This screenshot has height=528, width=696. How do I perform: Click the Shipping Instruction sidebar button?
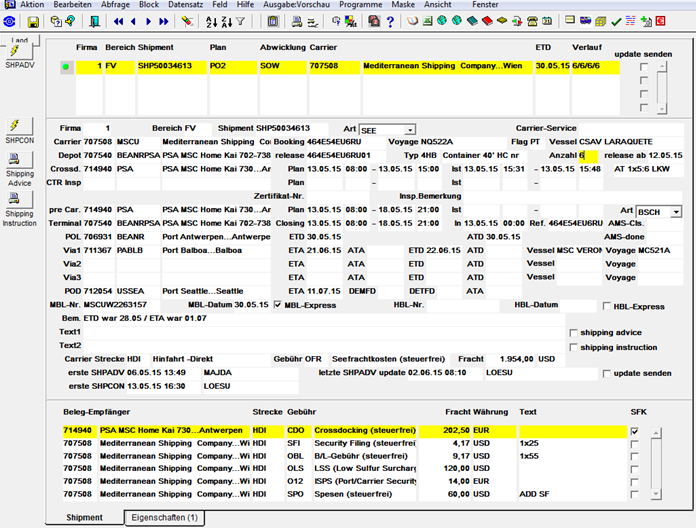click(x=20, y=199)
